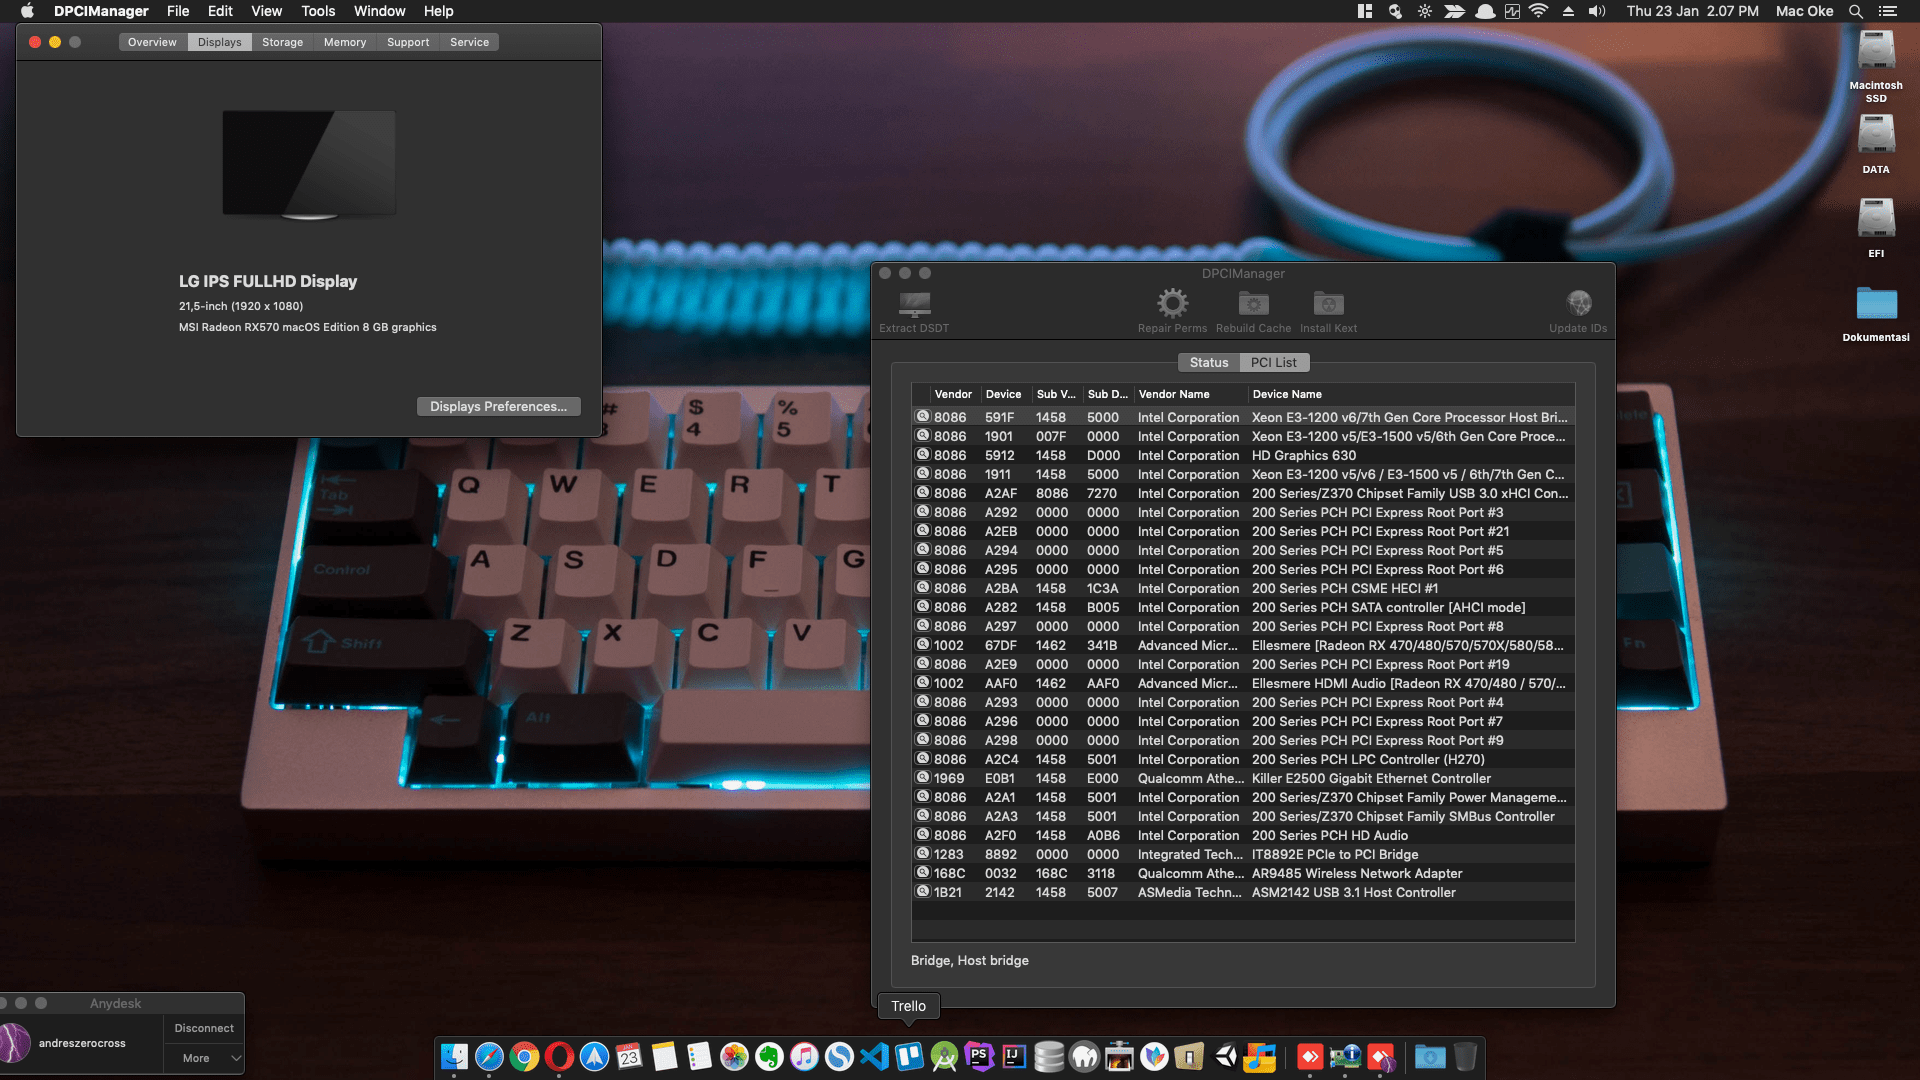Select the HD Graphics 630 row
Image resolution: width=1920 pixels, height=1080 pixels.
click(1243, 455)
